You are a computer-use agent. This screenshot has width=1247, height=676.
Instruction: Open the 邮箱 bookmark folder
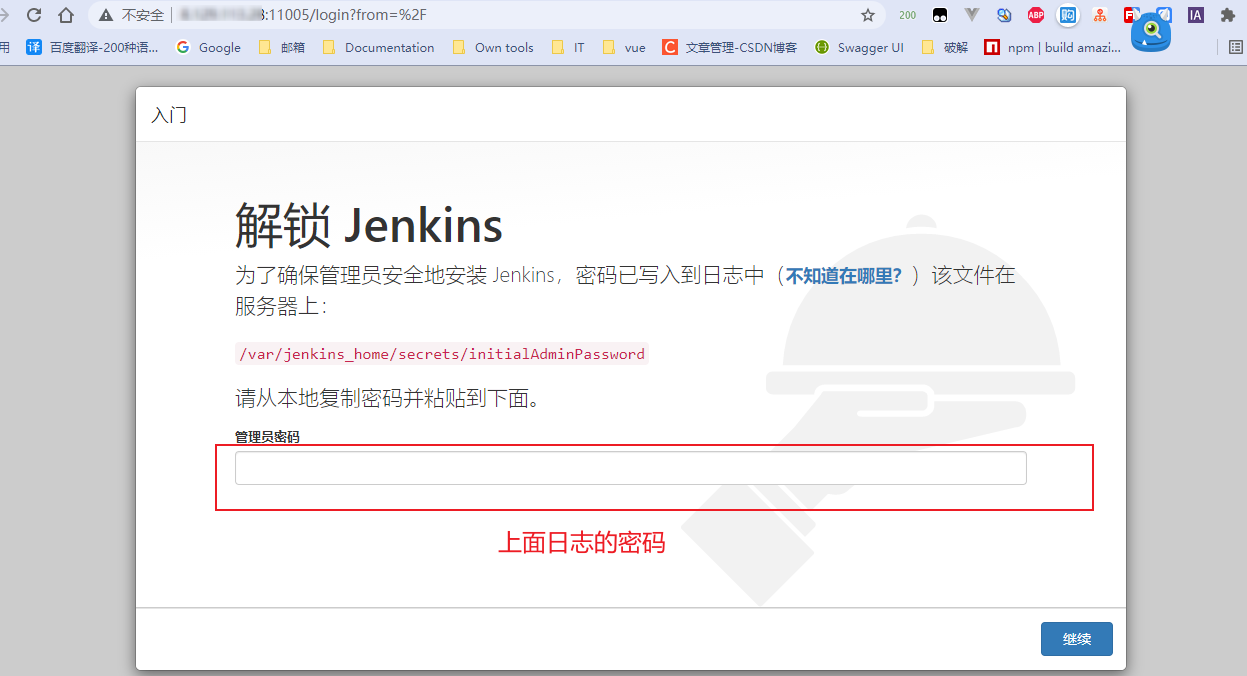click(x=282, y=47)
